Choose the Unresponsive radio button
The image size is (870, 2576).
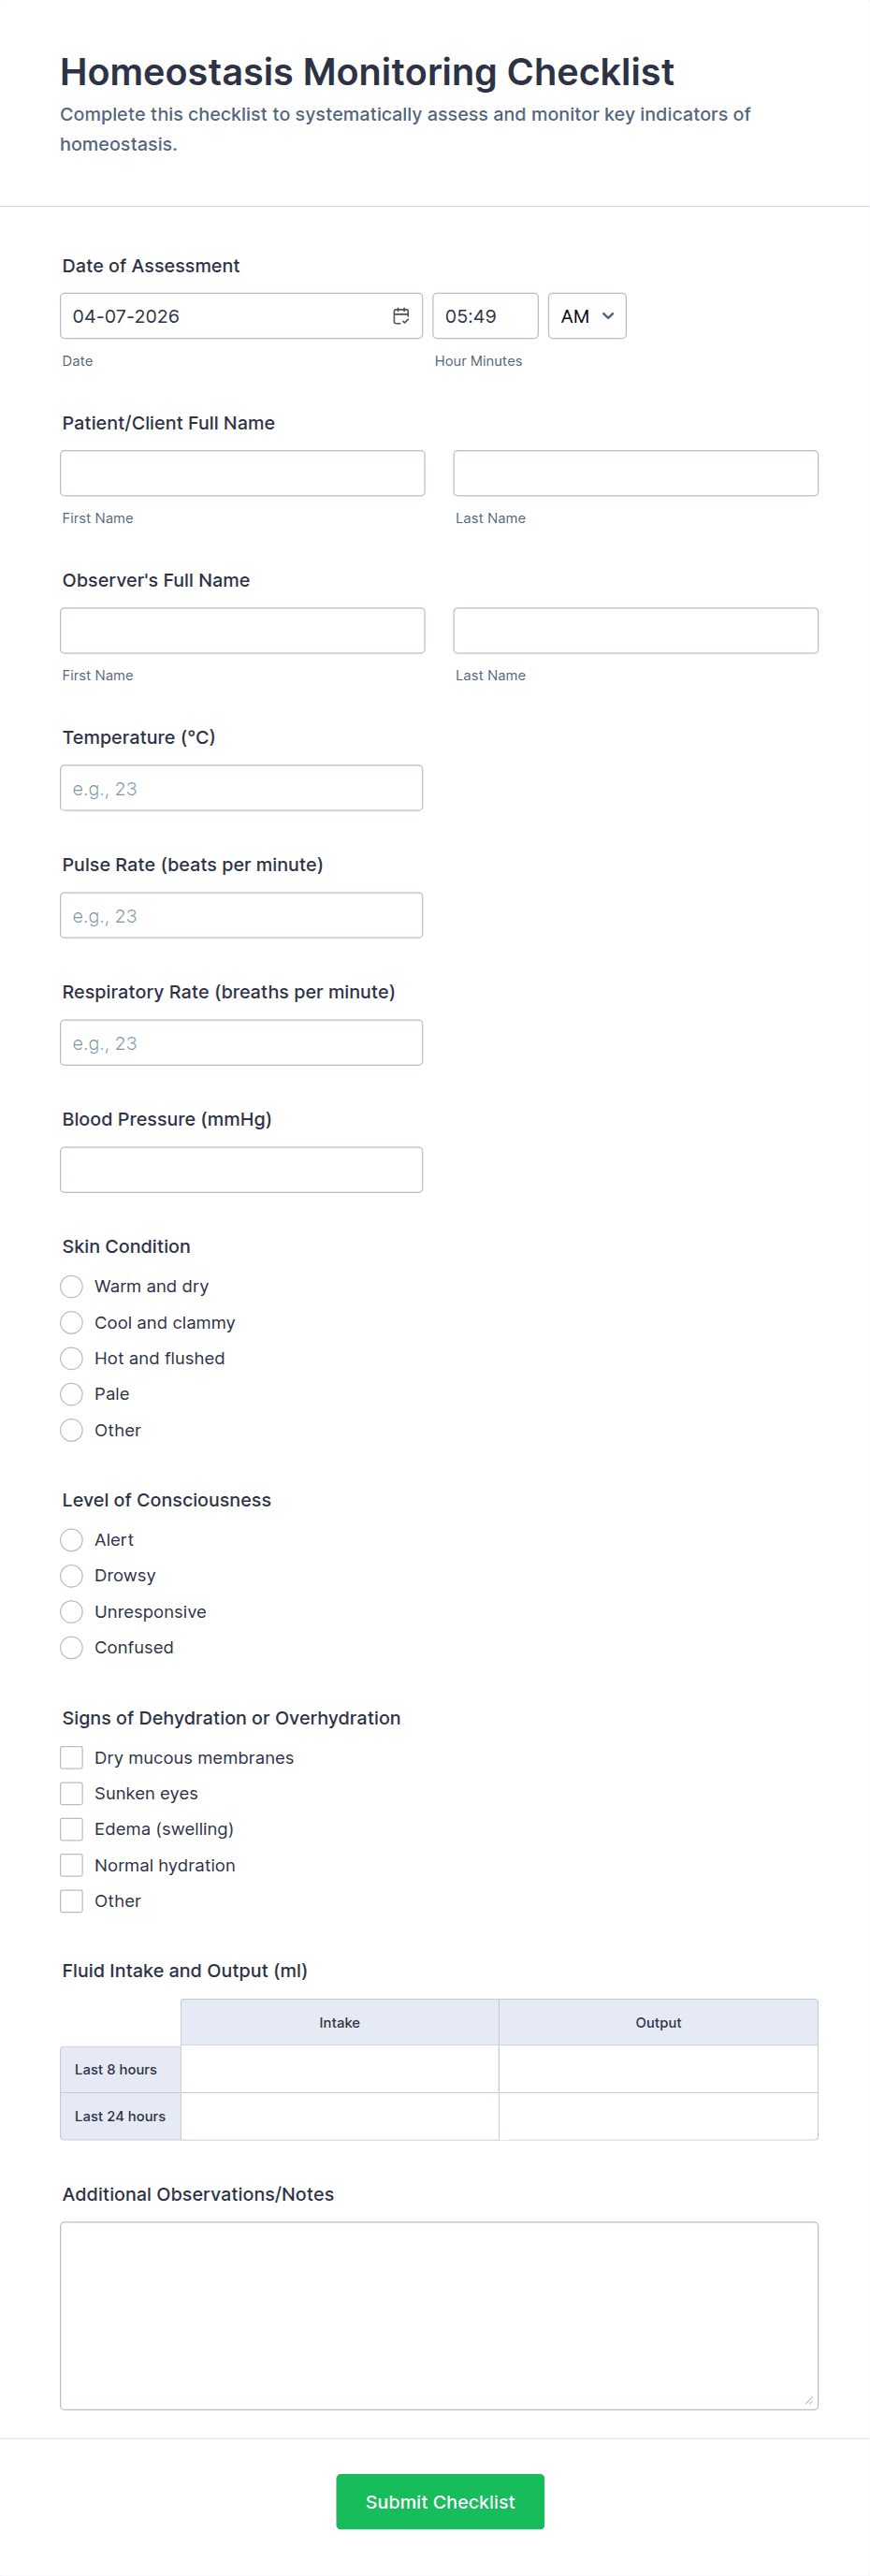(x=72, y=1612)
